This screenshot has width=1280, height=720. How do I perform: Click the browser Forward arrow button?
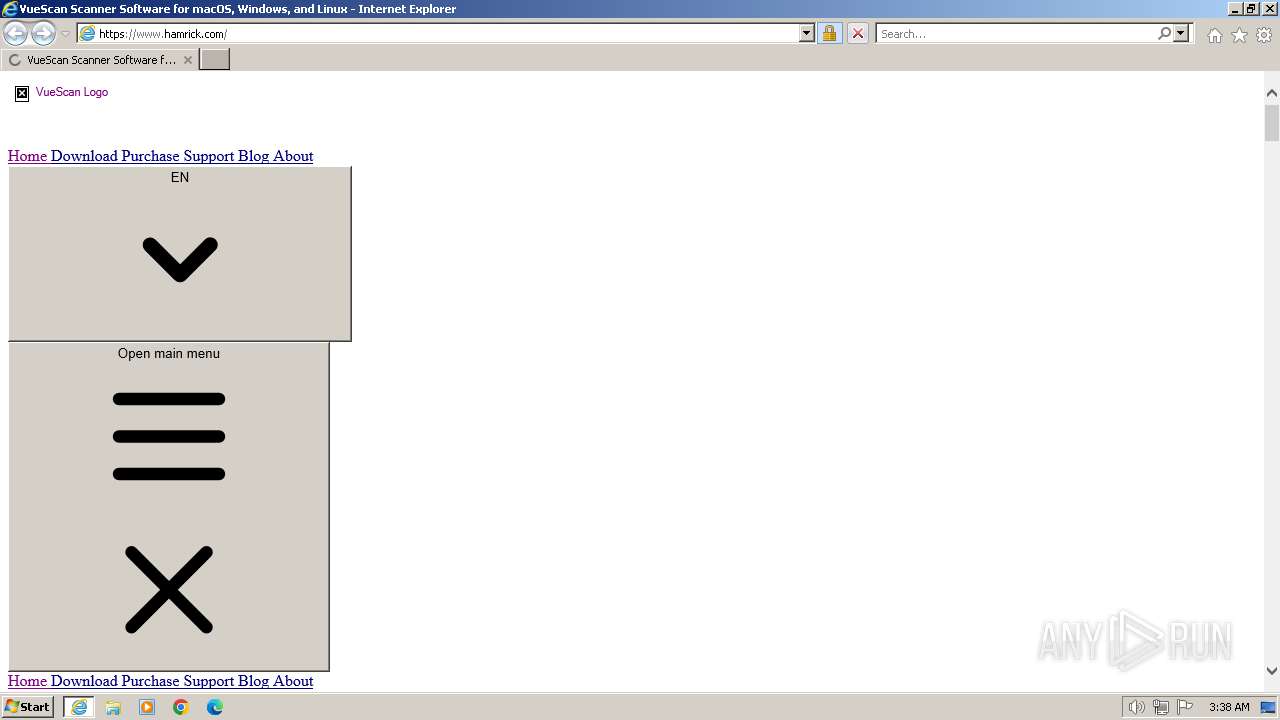43,34
